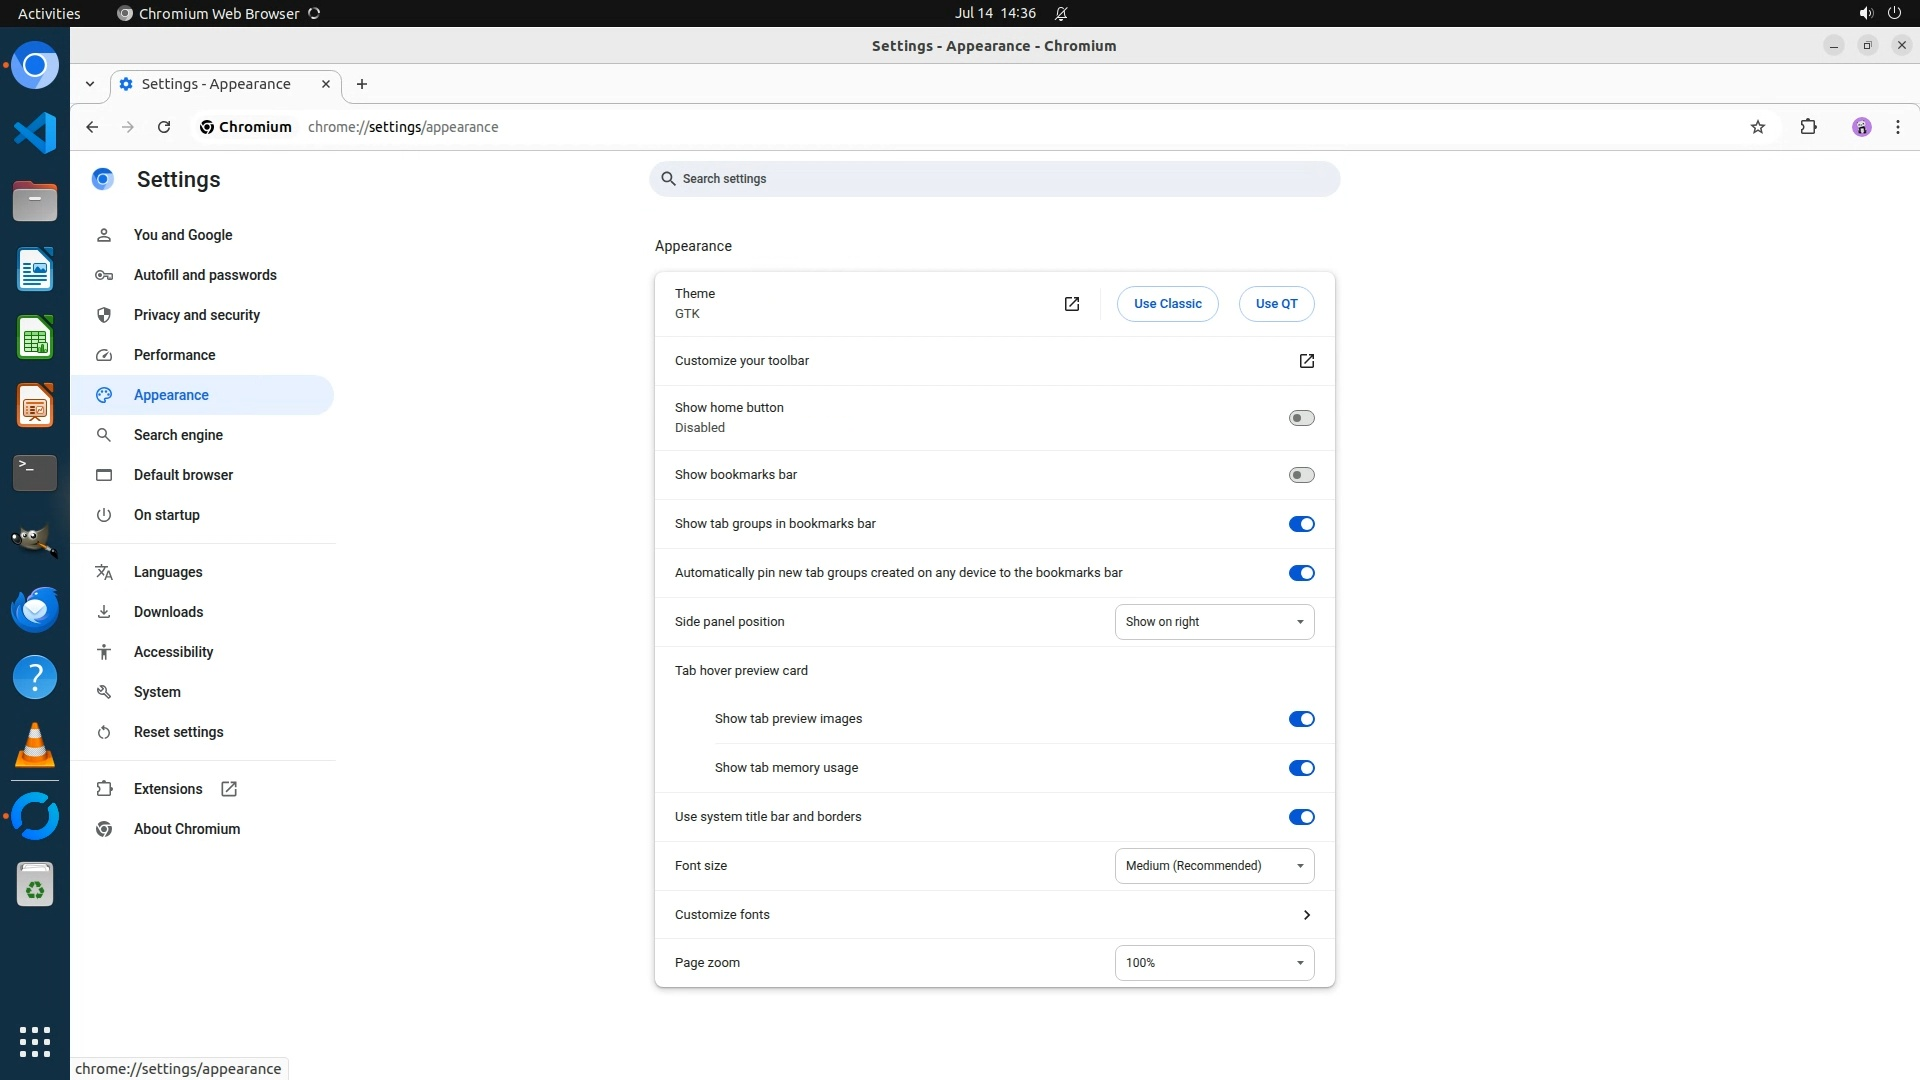Open the Extensions puzzle icon
Image resolution: width=1920 pixels, height=1080 pixels.
pos(1808,127)
